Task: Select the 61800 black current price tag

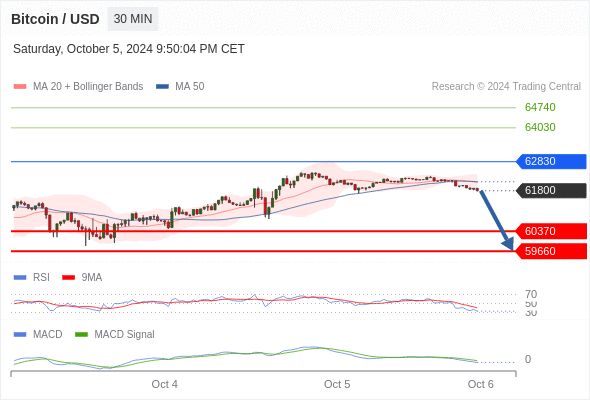Action: point(551,190)
